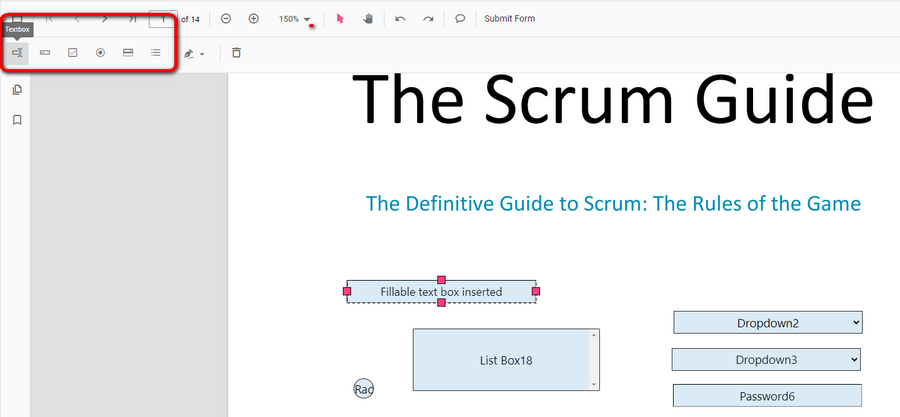The width and height of the screenshot is (900, 417).
Task: Select the Textbox form field tool
Action: pos(17,53)
